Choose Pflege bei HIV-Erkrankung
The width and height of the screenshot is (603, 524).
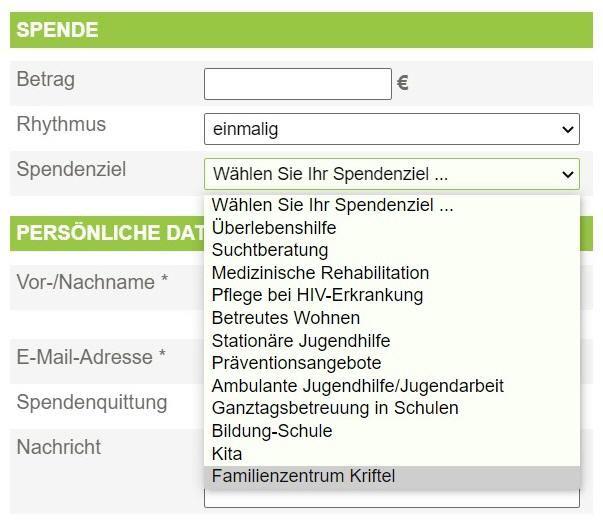point(317,295)
